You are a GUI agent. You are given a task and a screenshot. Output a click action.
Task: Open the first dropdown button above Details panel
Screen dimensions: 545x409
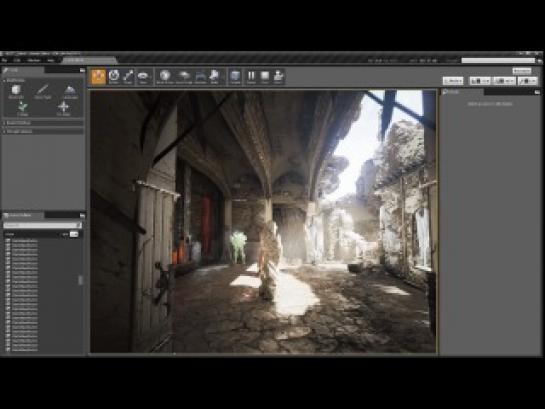[453, 81]
